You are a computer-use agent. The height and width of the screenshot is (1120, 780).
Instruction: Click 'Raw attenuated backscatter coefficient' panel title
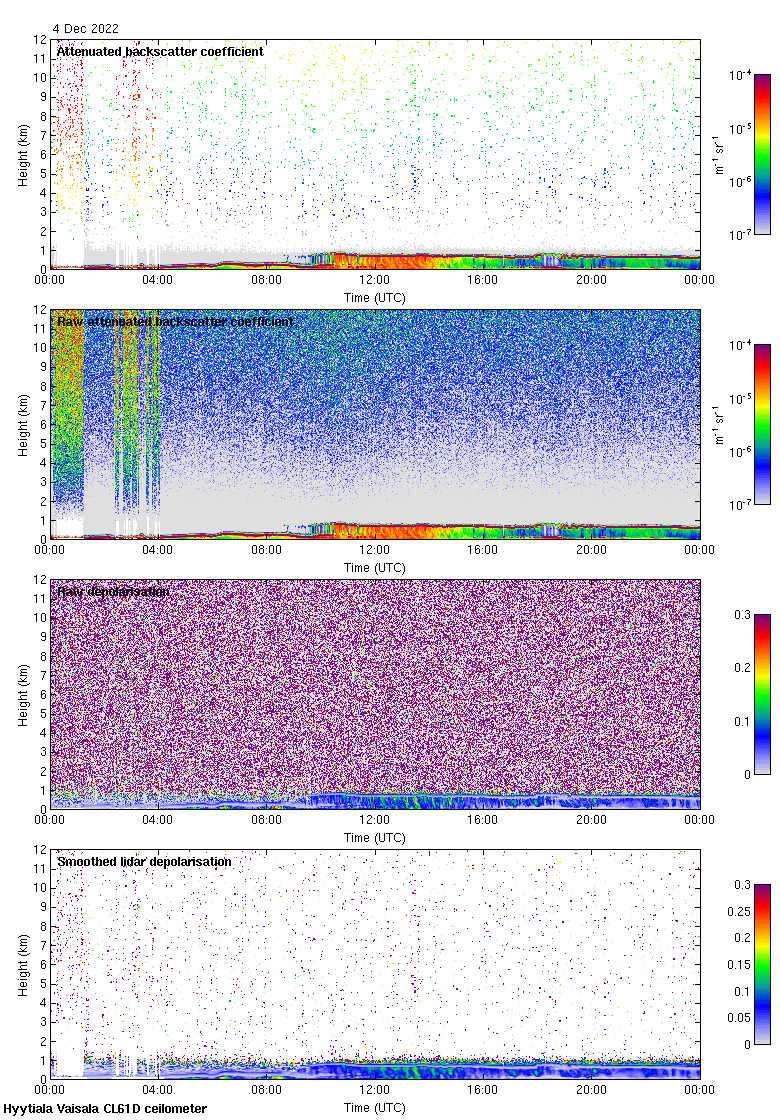pyautogui.click(x=175, y=321)
